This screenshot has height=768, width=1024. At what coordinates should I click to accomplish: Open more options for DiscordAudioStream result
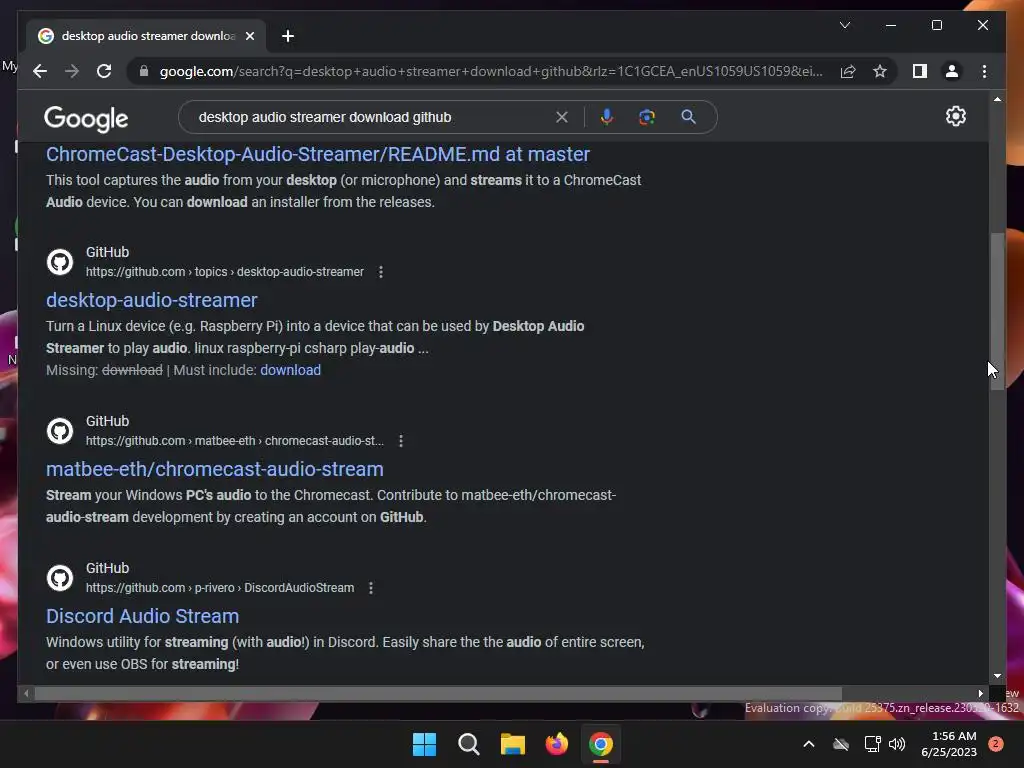coord(371,588)
